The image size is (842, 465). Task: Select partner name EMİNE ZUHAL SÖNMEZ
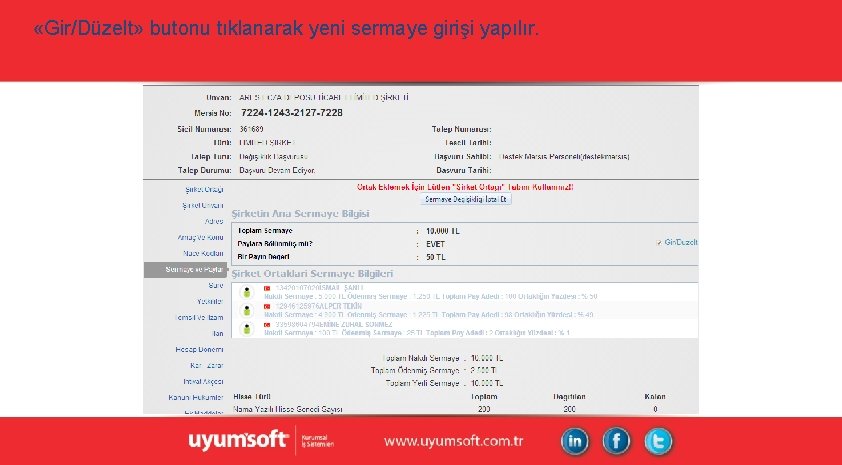click(x=355, y=324)
